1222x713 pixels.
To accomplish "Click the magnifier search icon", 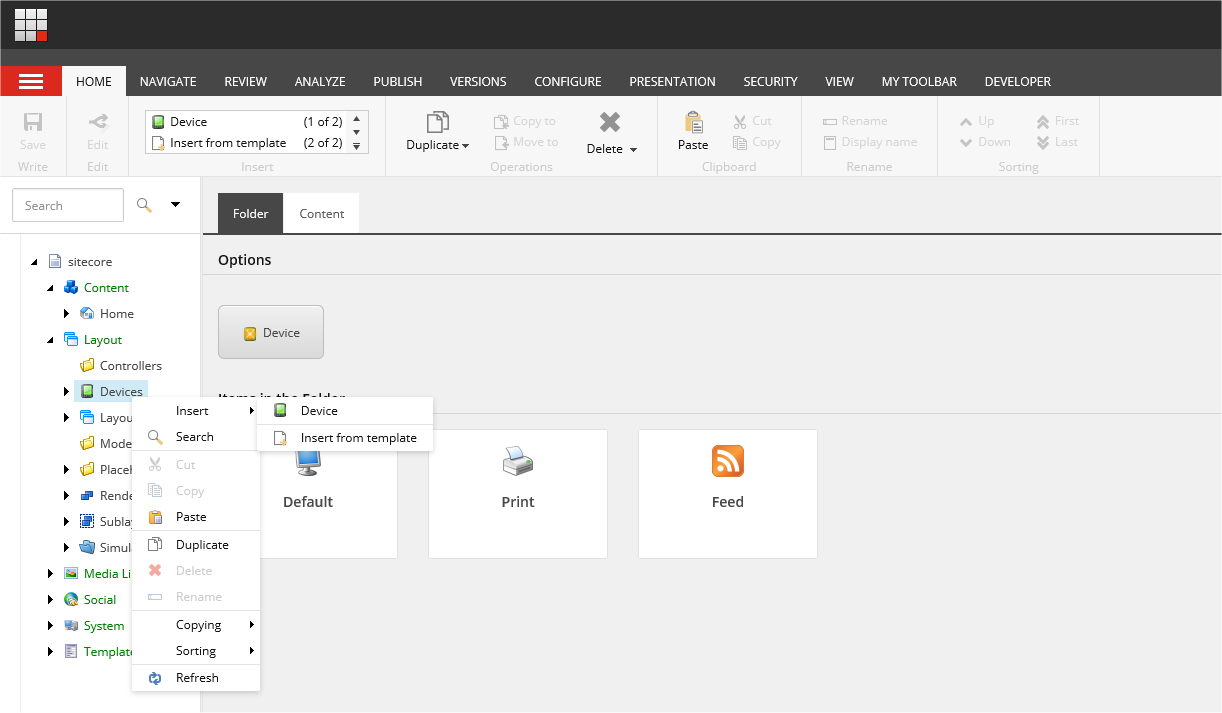I will tap(142, 205).
